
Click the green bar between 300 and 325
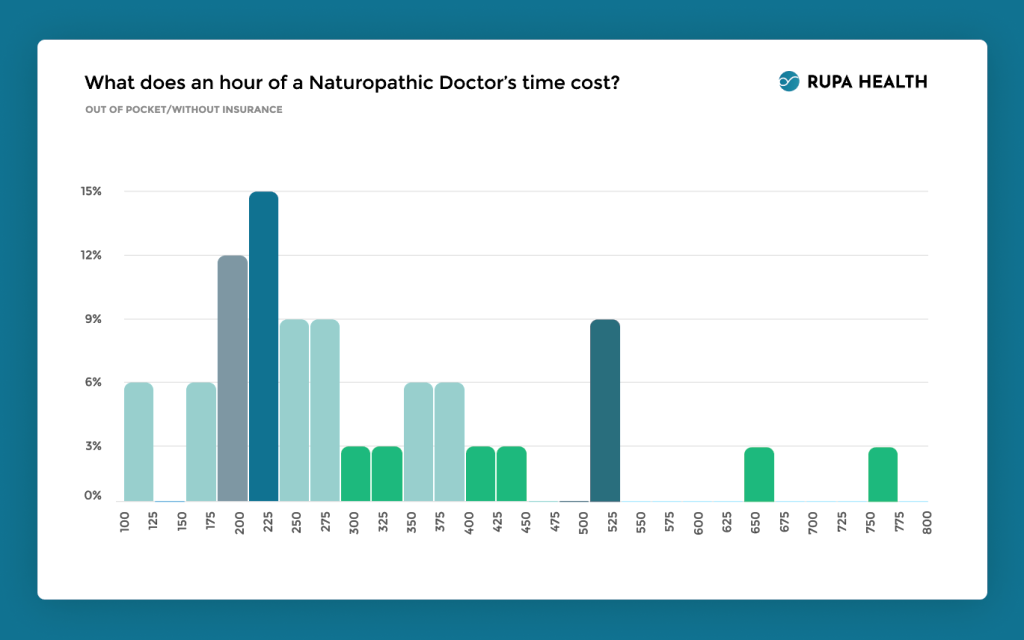pos(355,474)
